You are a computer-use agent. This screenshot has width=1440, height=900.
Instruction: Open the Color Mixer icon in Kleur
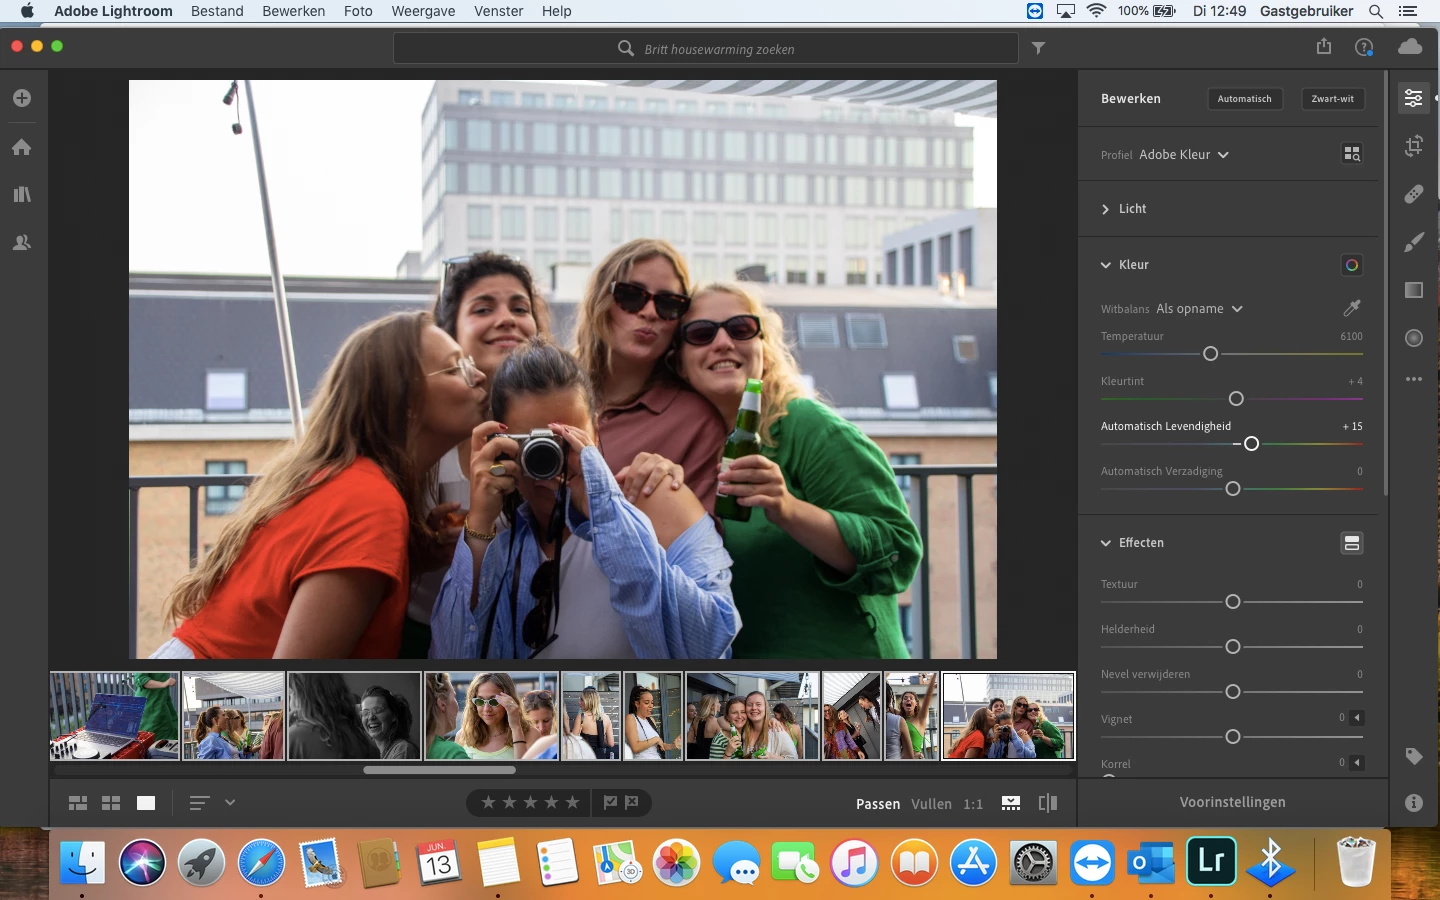[1351, 265]
